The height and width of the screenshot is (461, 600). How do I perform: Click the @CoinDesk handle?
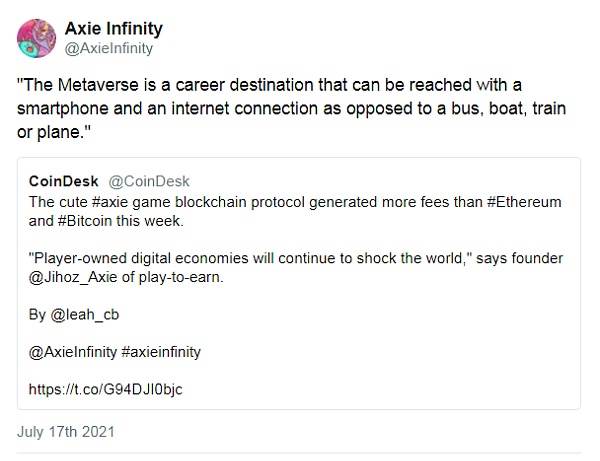tap(149, 181)
